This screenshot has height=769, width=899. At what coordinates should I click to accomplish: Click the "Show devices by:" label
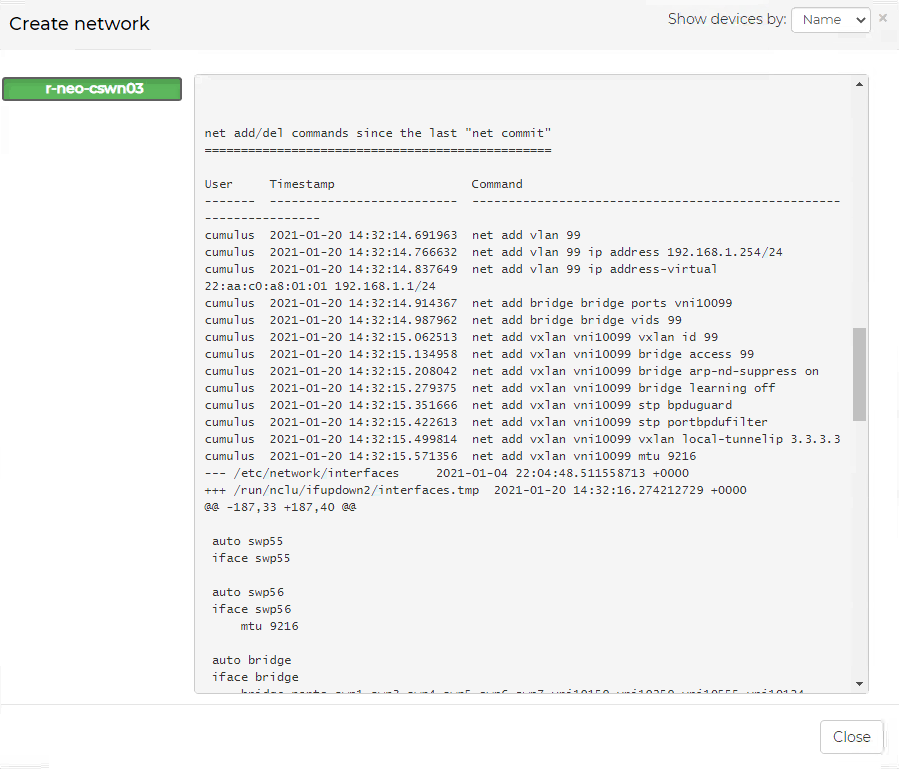(726, 19)
